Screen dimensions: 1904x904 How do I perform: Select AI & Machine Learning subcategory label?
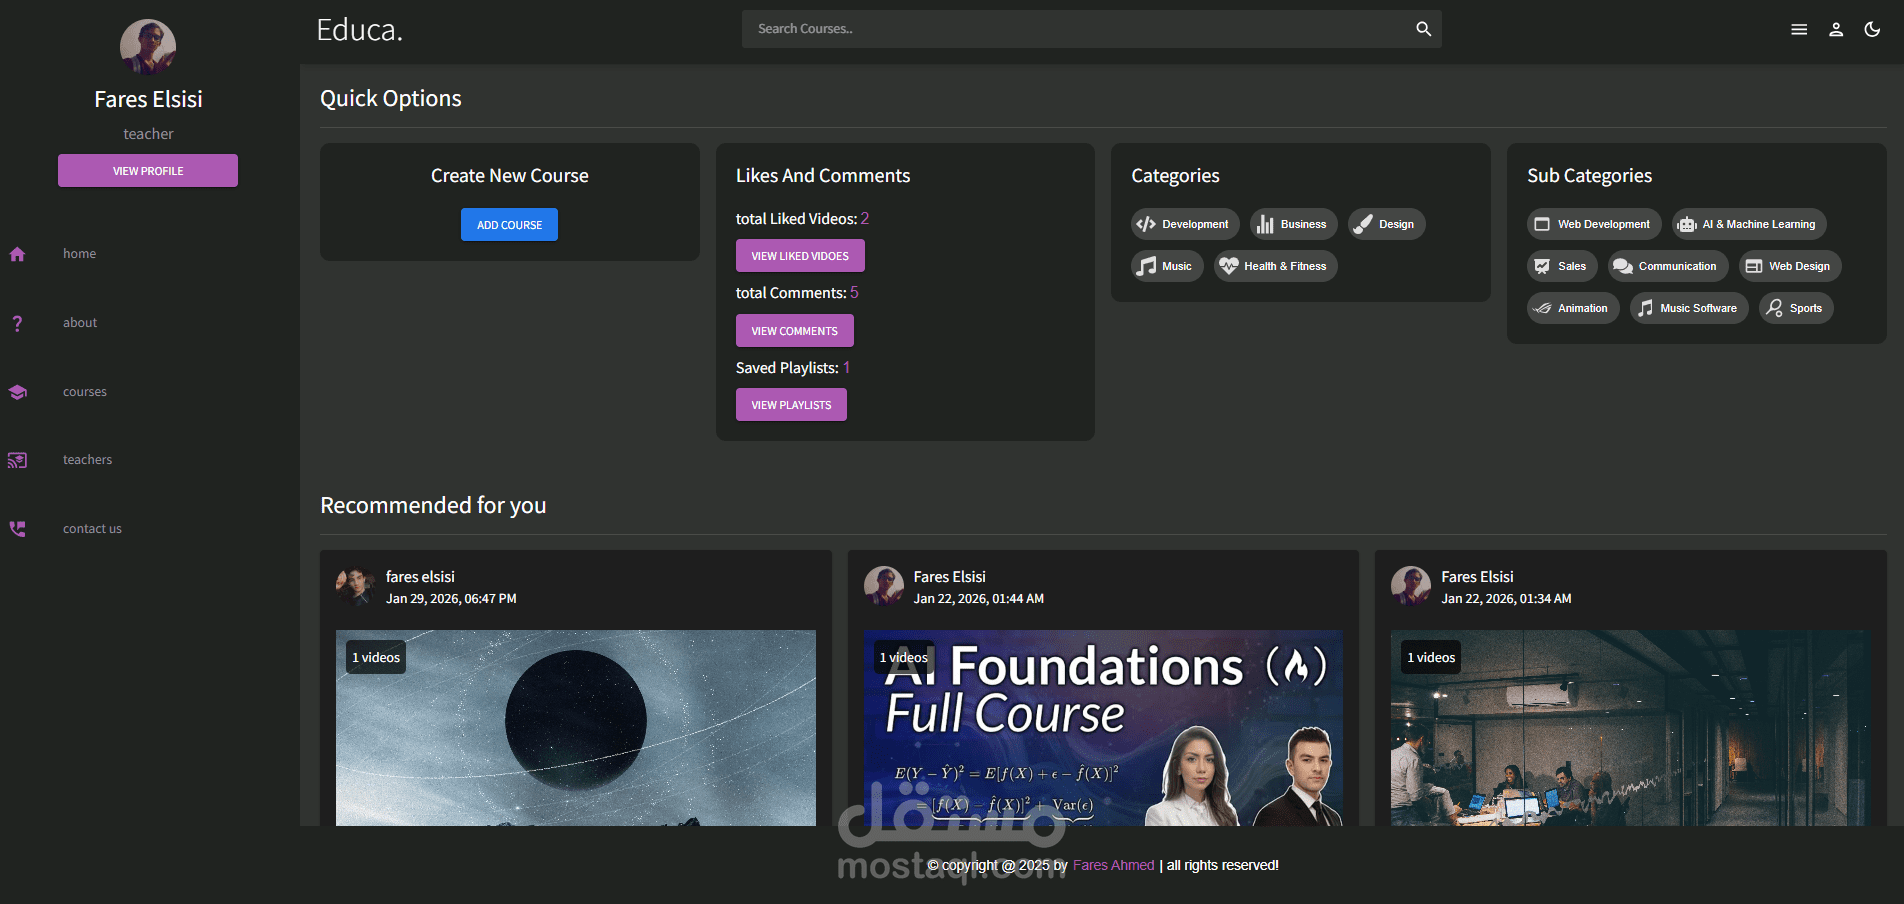[1759, 224]
